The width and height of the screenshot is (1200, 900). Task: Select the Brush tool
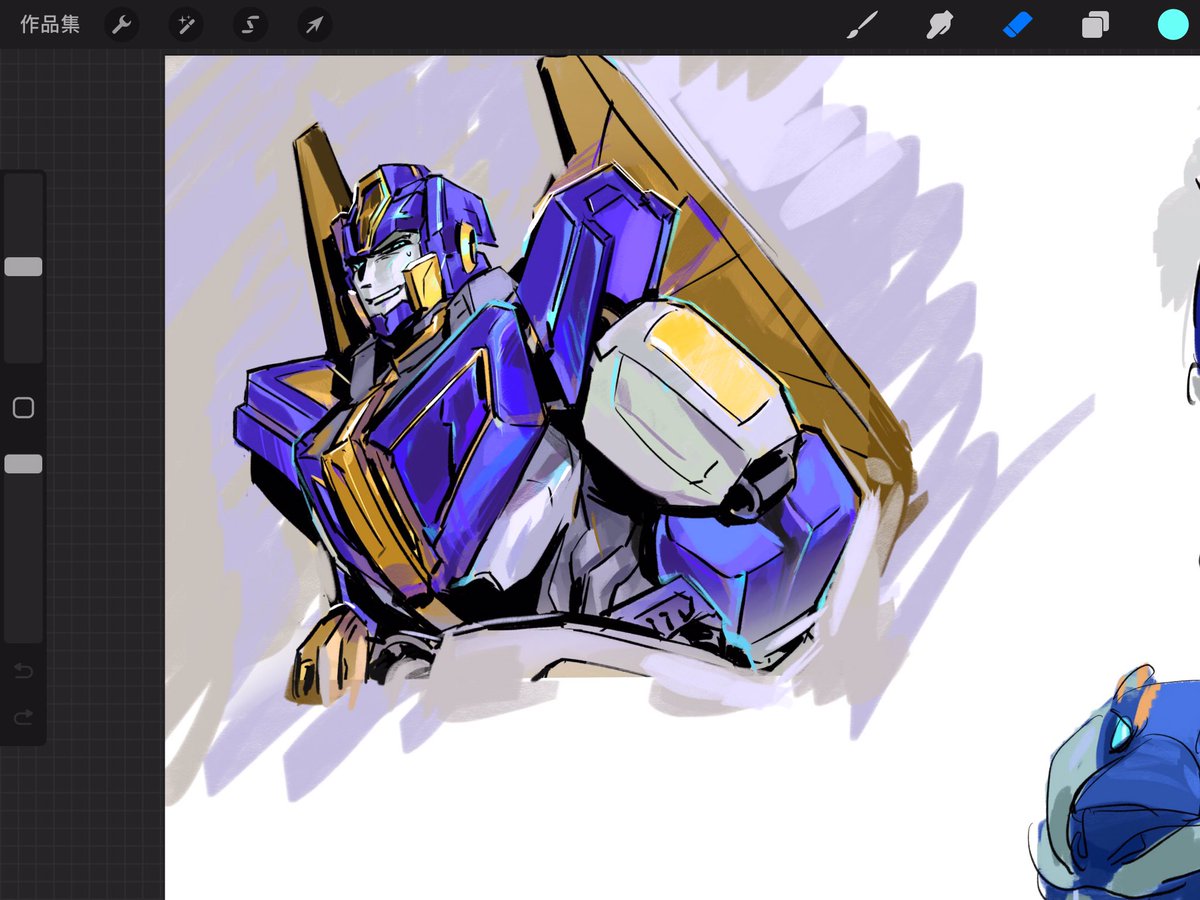click(x=861, y=25)
